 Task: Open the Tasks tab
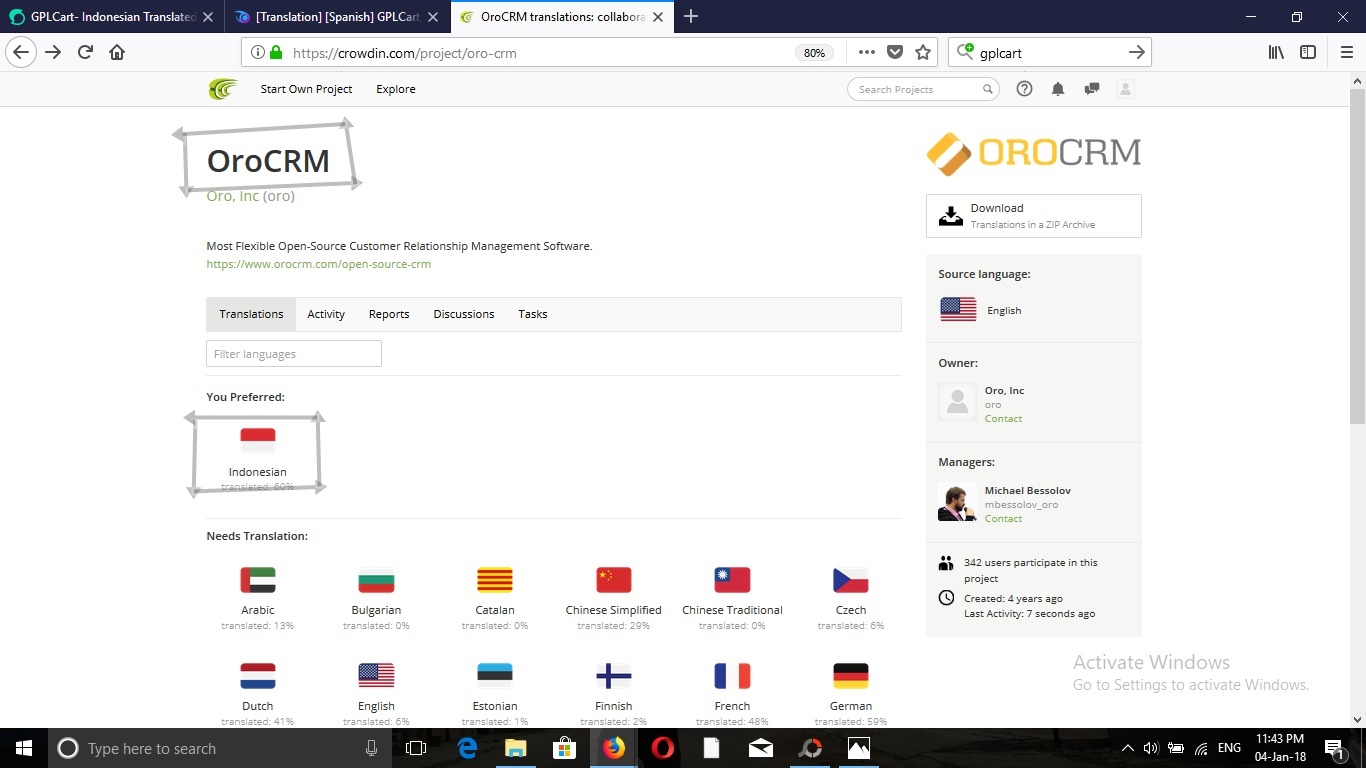[x=533, y=314]
